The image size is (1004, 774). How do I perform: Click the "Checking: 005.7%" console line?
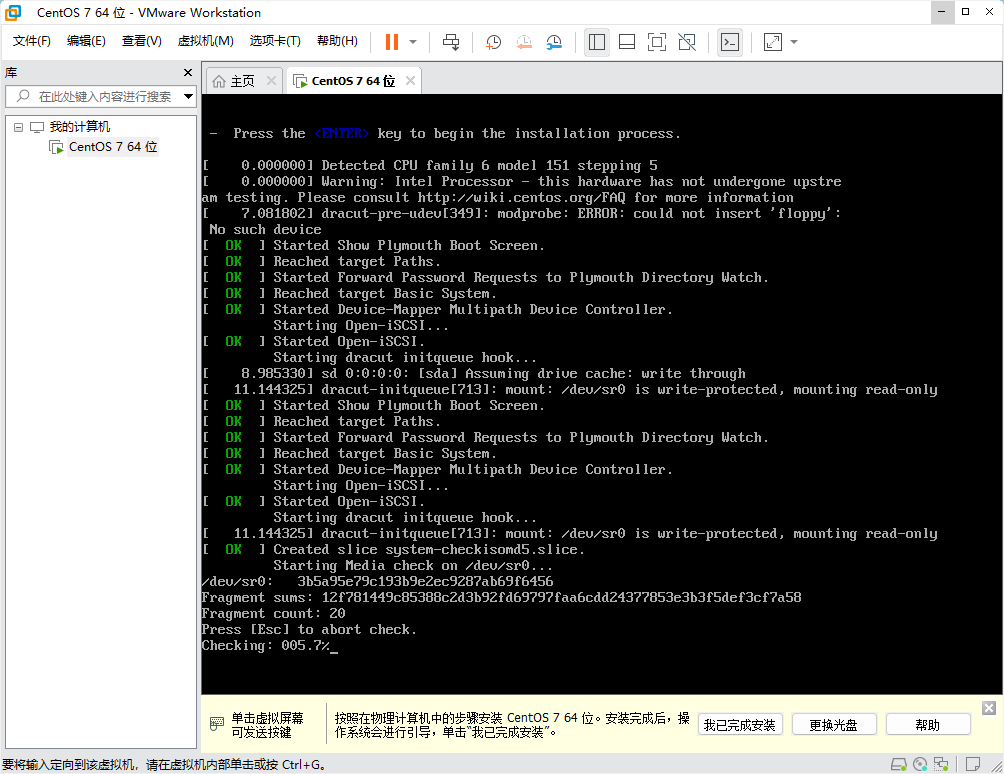point(269,645)
